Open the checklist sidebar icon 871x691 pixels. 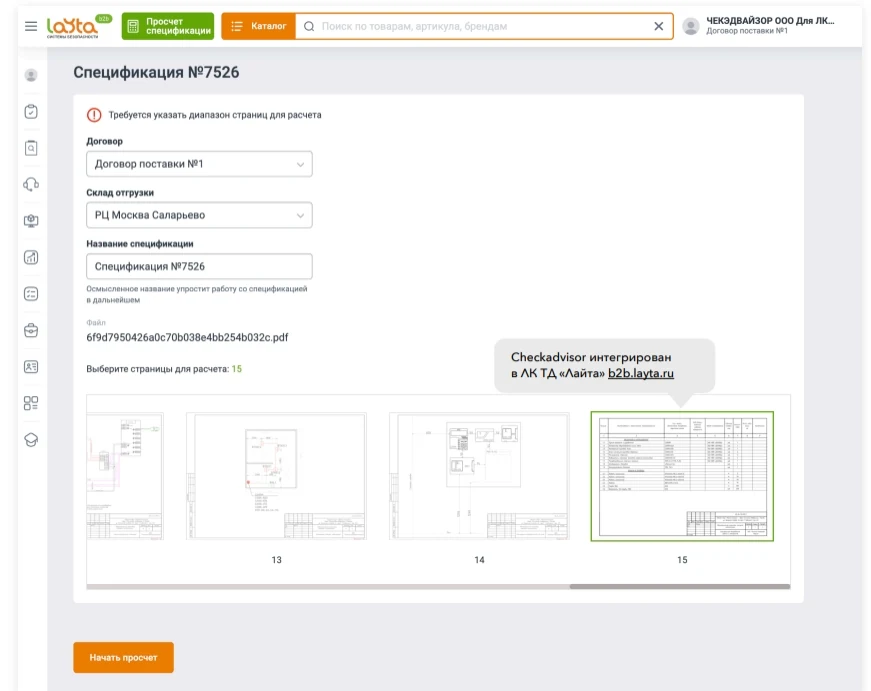[31, 294]
